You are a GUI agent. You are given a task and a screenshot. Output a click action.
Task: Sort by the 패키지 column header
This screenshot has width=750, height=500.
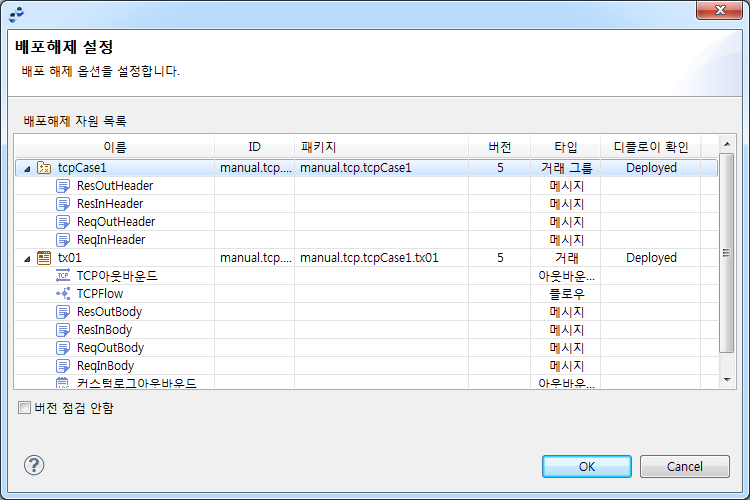[381, 147]
